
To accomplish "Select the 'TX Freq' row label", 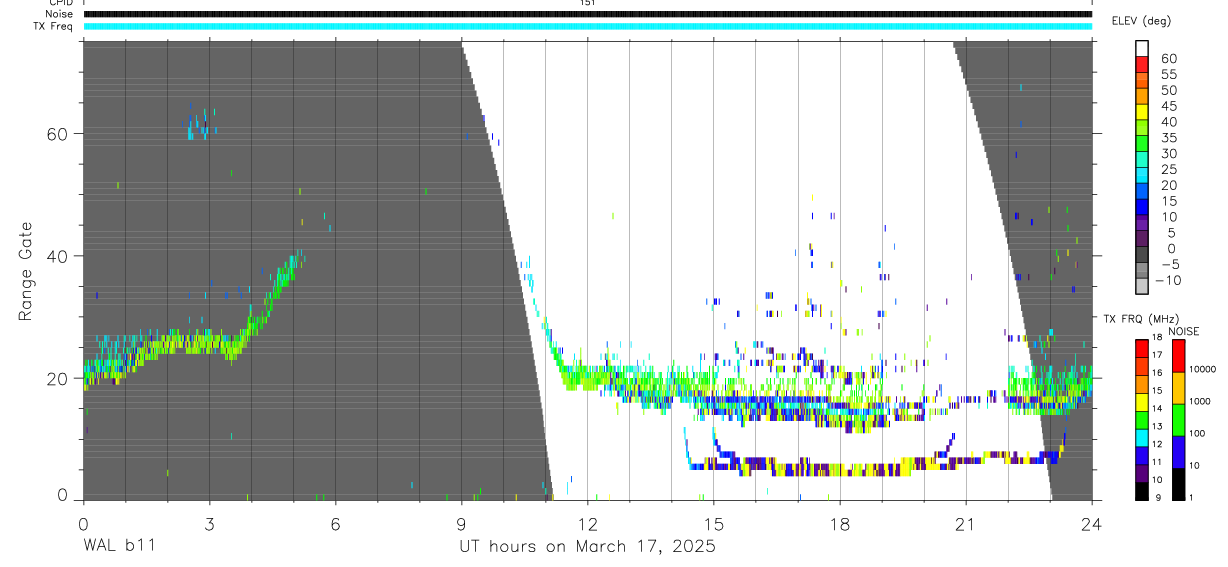I will click(53, 26).
